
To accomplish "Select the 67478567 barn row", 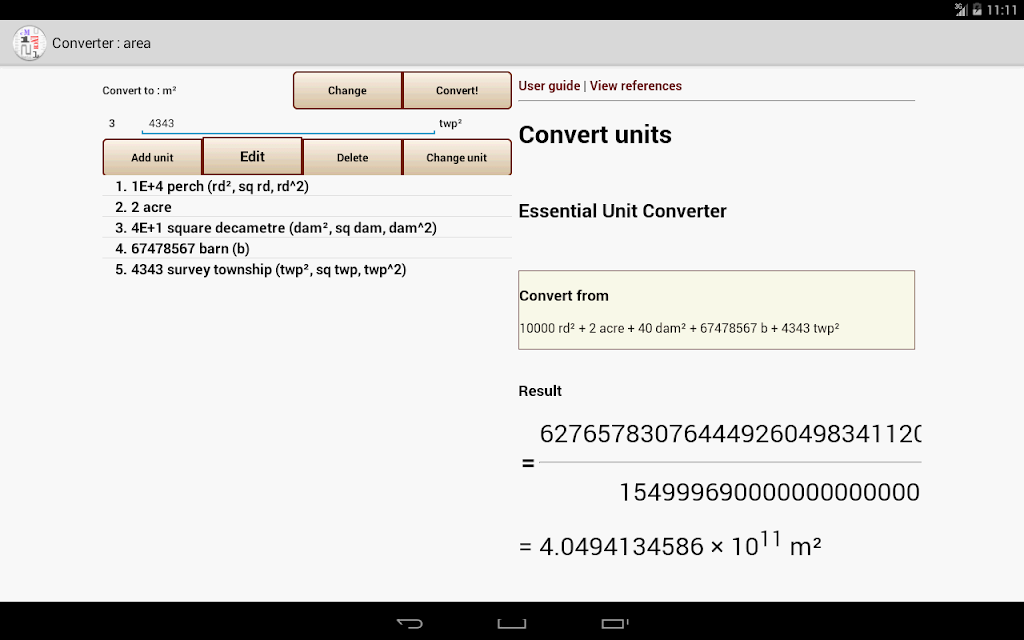I will 307,249.
